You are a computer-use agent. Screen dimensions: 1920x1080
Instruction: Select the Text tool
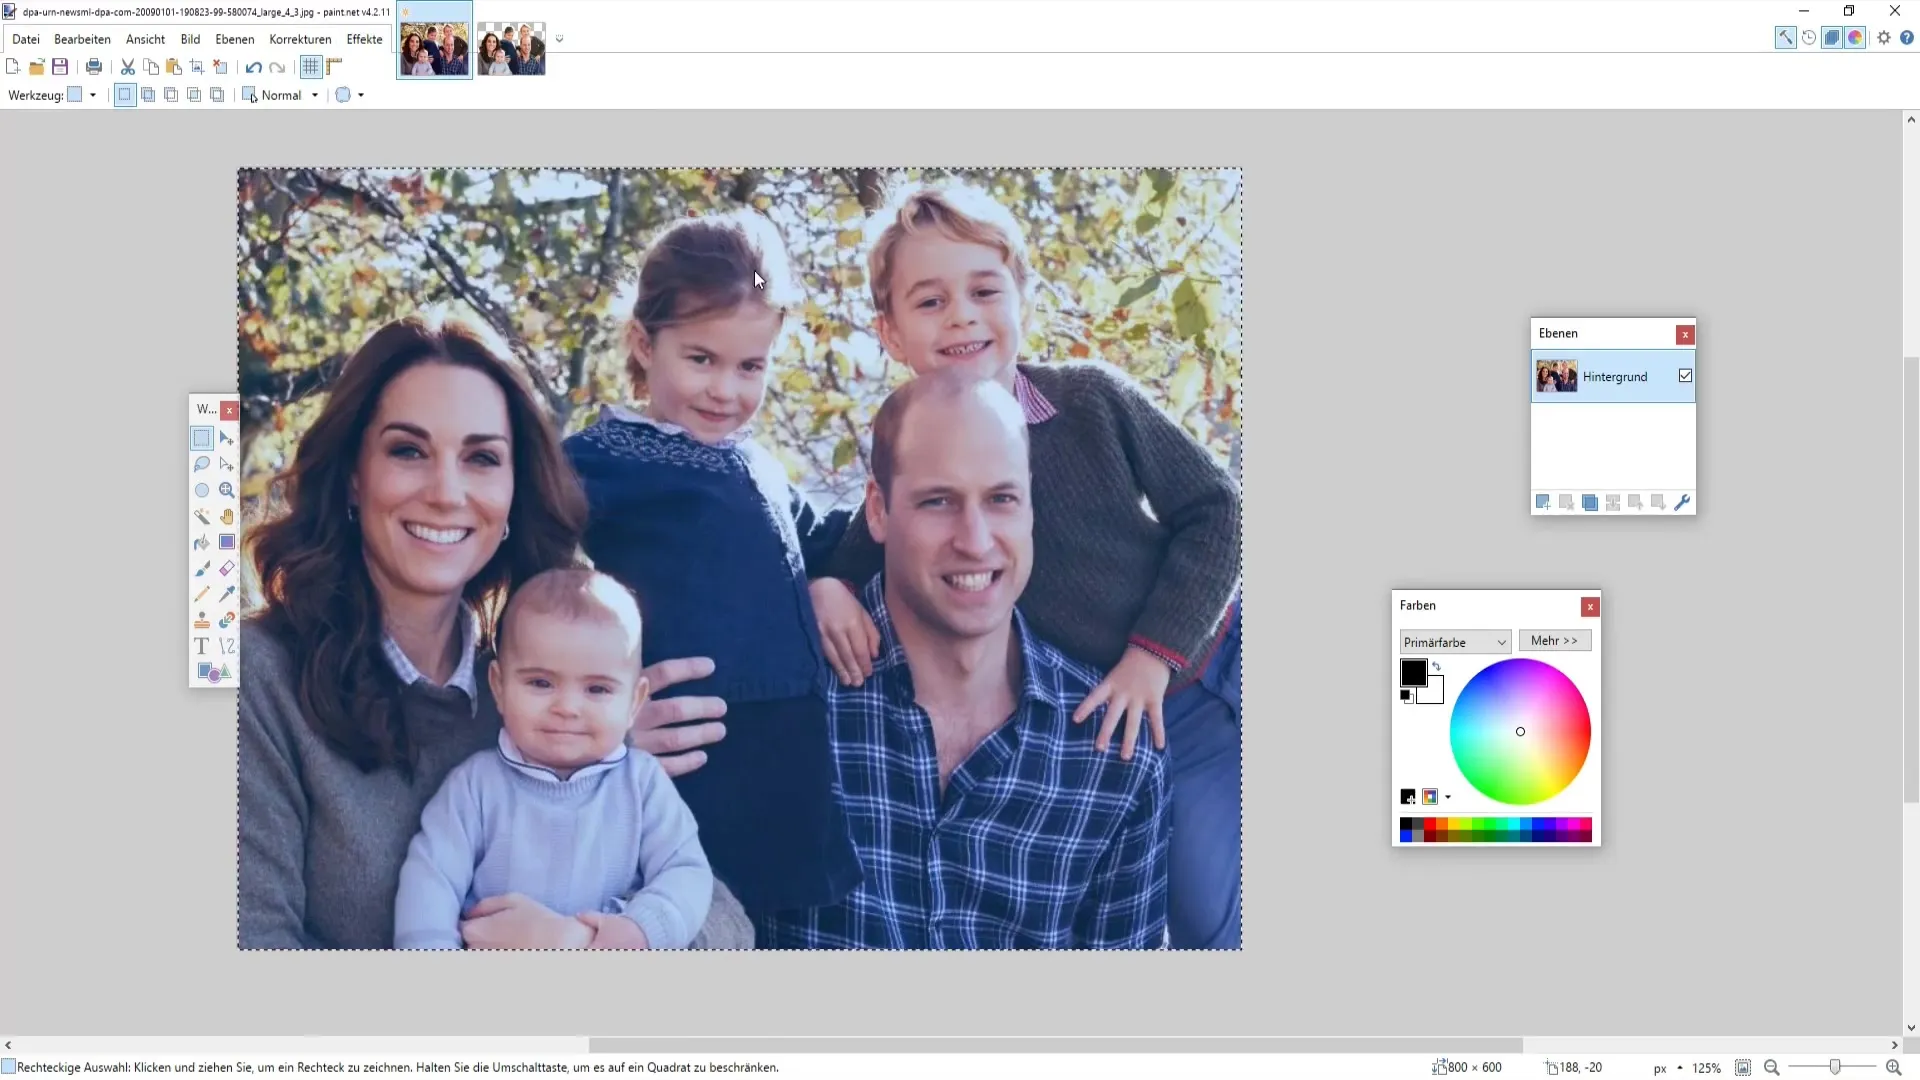pyautogui.click(x=202, y=646)
